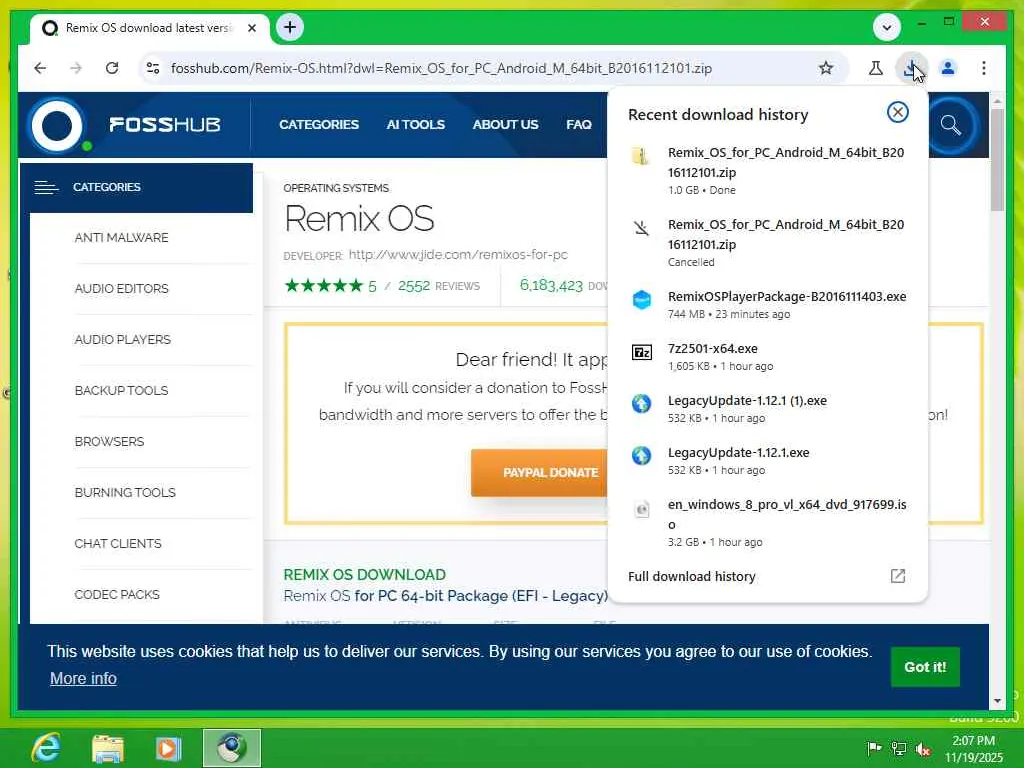
Task: Open CATEGORIES in the top navigation
Action: 319,125
